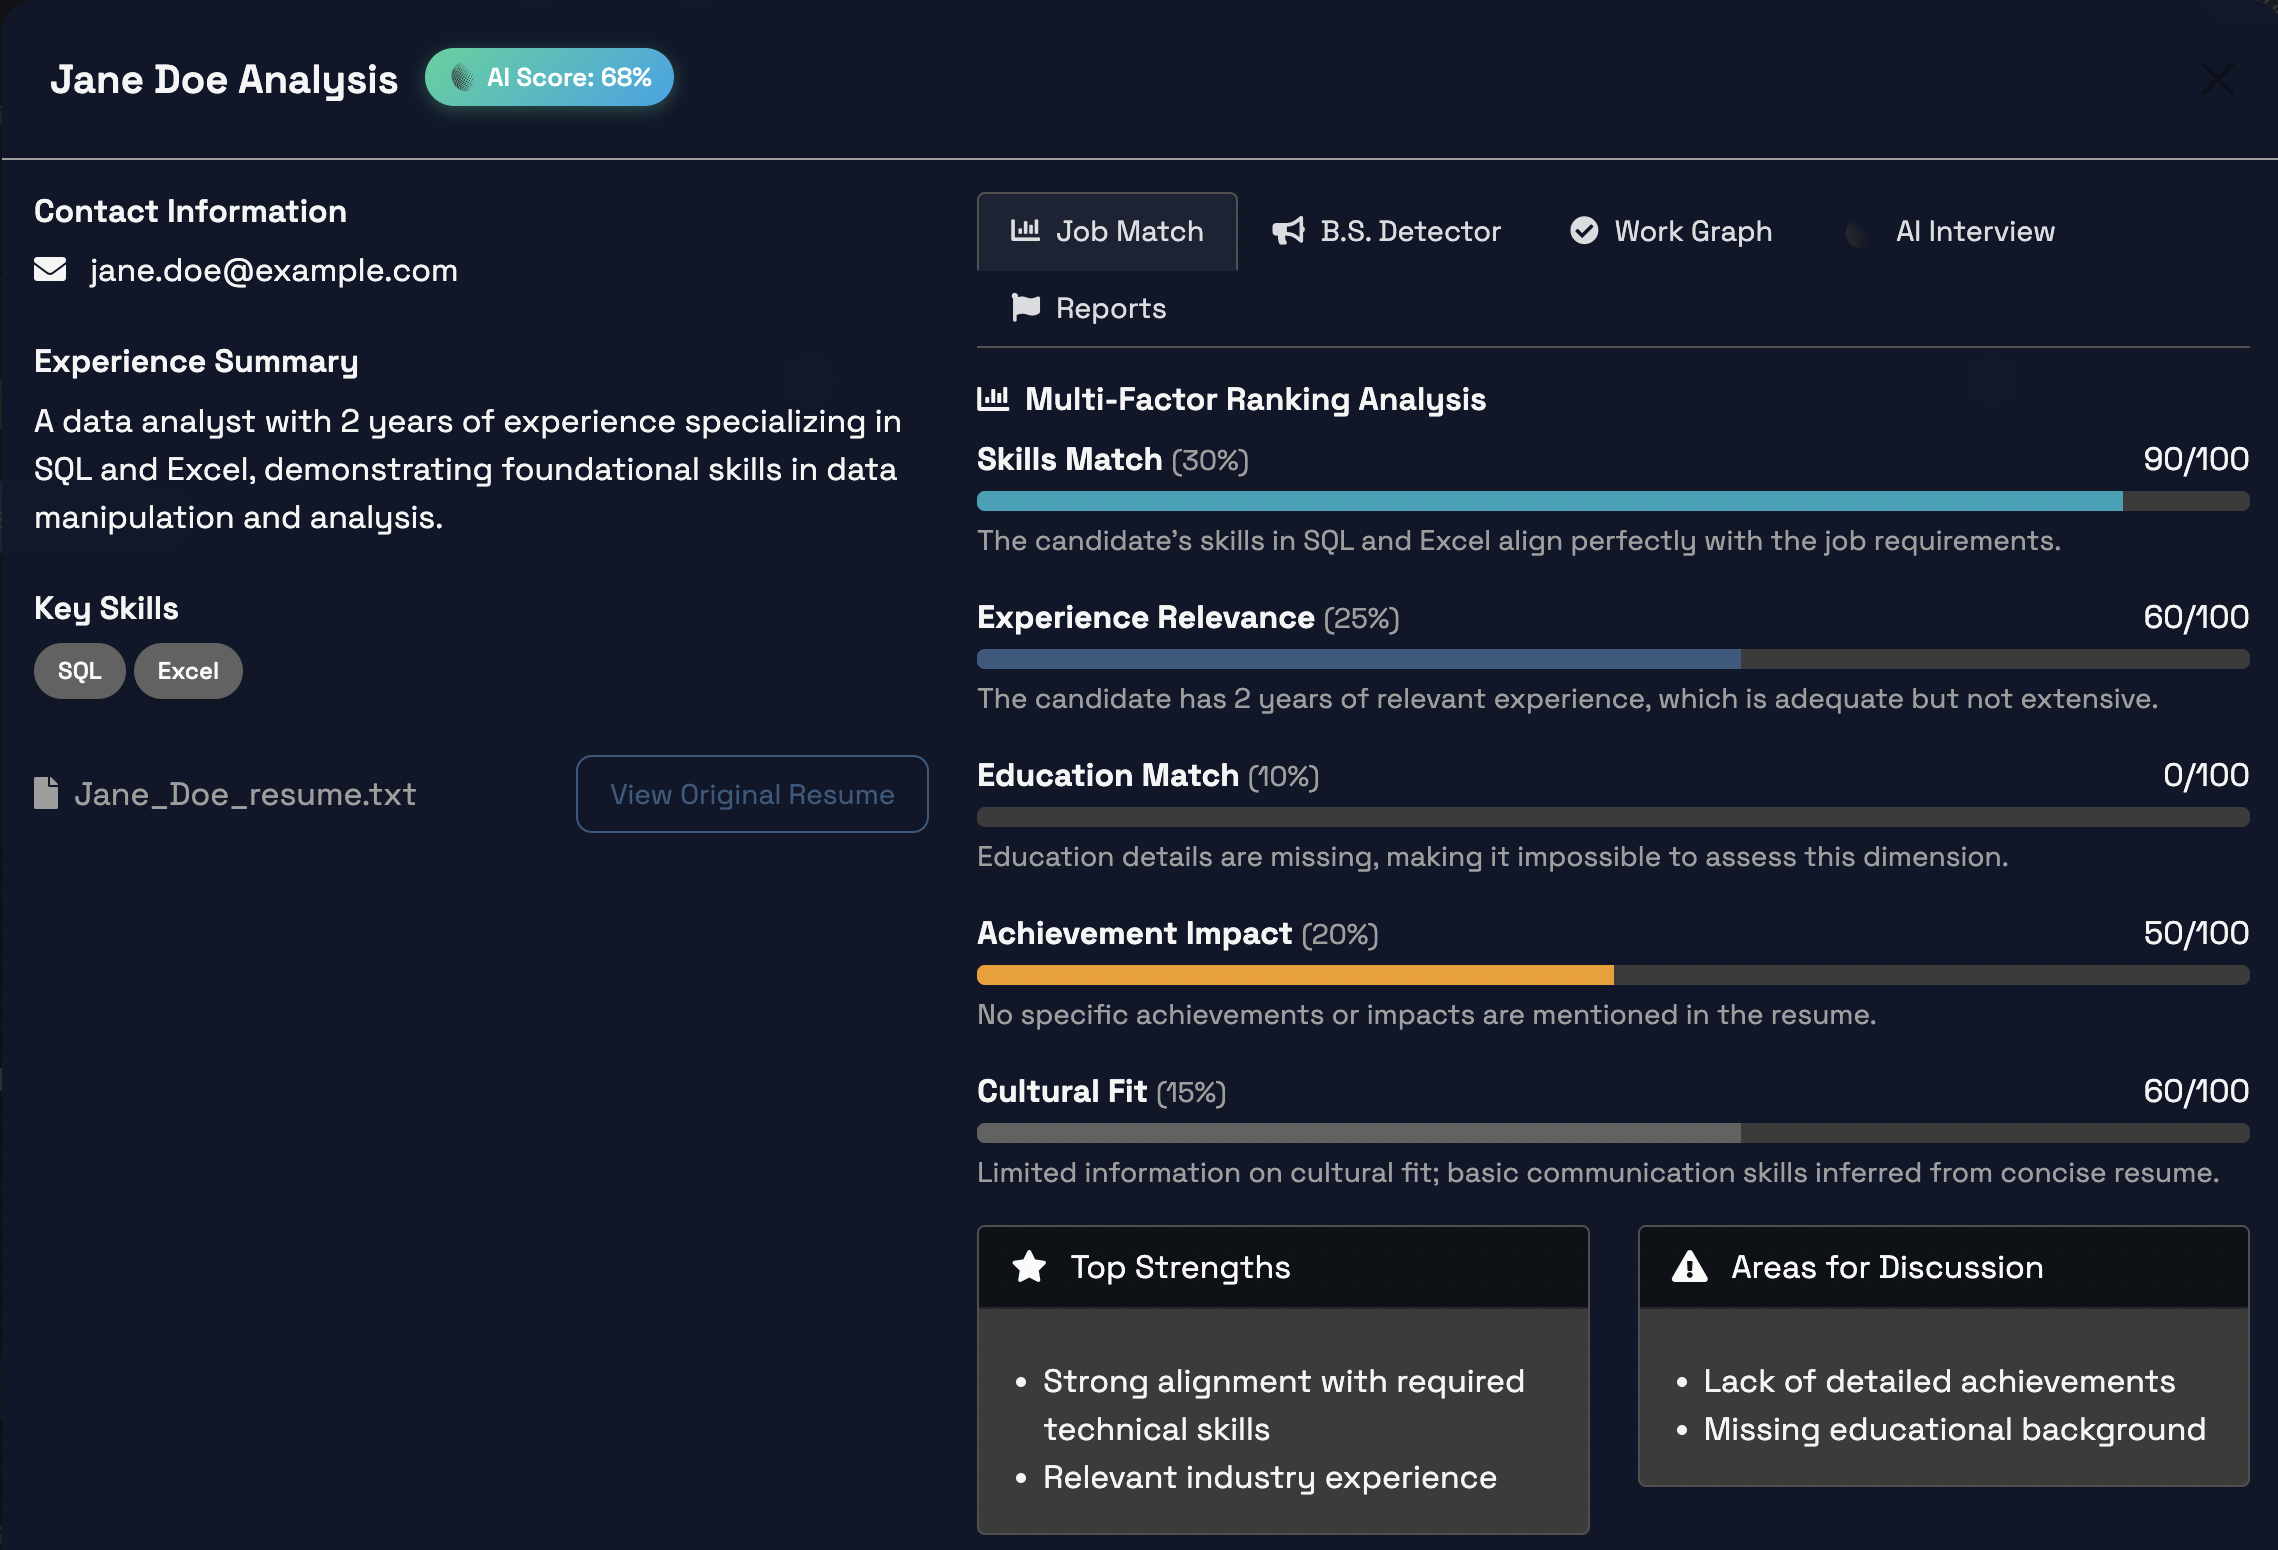Click the Top Strengths card header
The width and height of the screenshot is (2278, 1550).
pyautogui.click(x=1283, y=1267)
